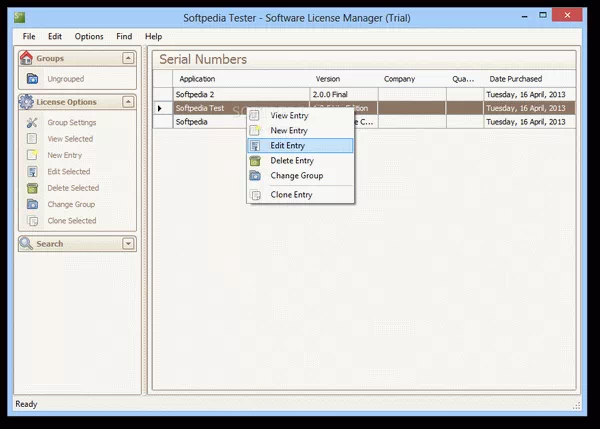Viewport: 600px width, 429px height.
Task: Click the Group Settings wrench icon
Action: pyautogui.click(x=32, y=122)
